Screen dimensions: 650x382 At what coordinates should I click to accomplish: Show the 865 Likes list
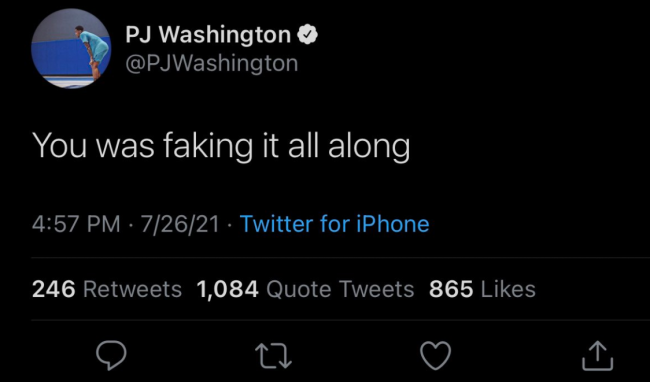tap(483, 289)
